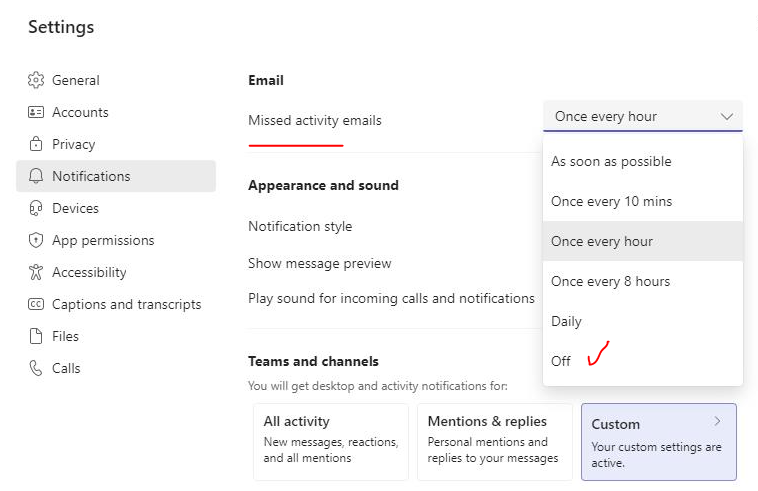The width and height of the screenshot is (758, 491).
Task: Open the Accounts settings section
Action: click(x=116, y=112)
